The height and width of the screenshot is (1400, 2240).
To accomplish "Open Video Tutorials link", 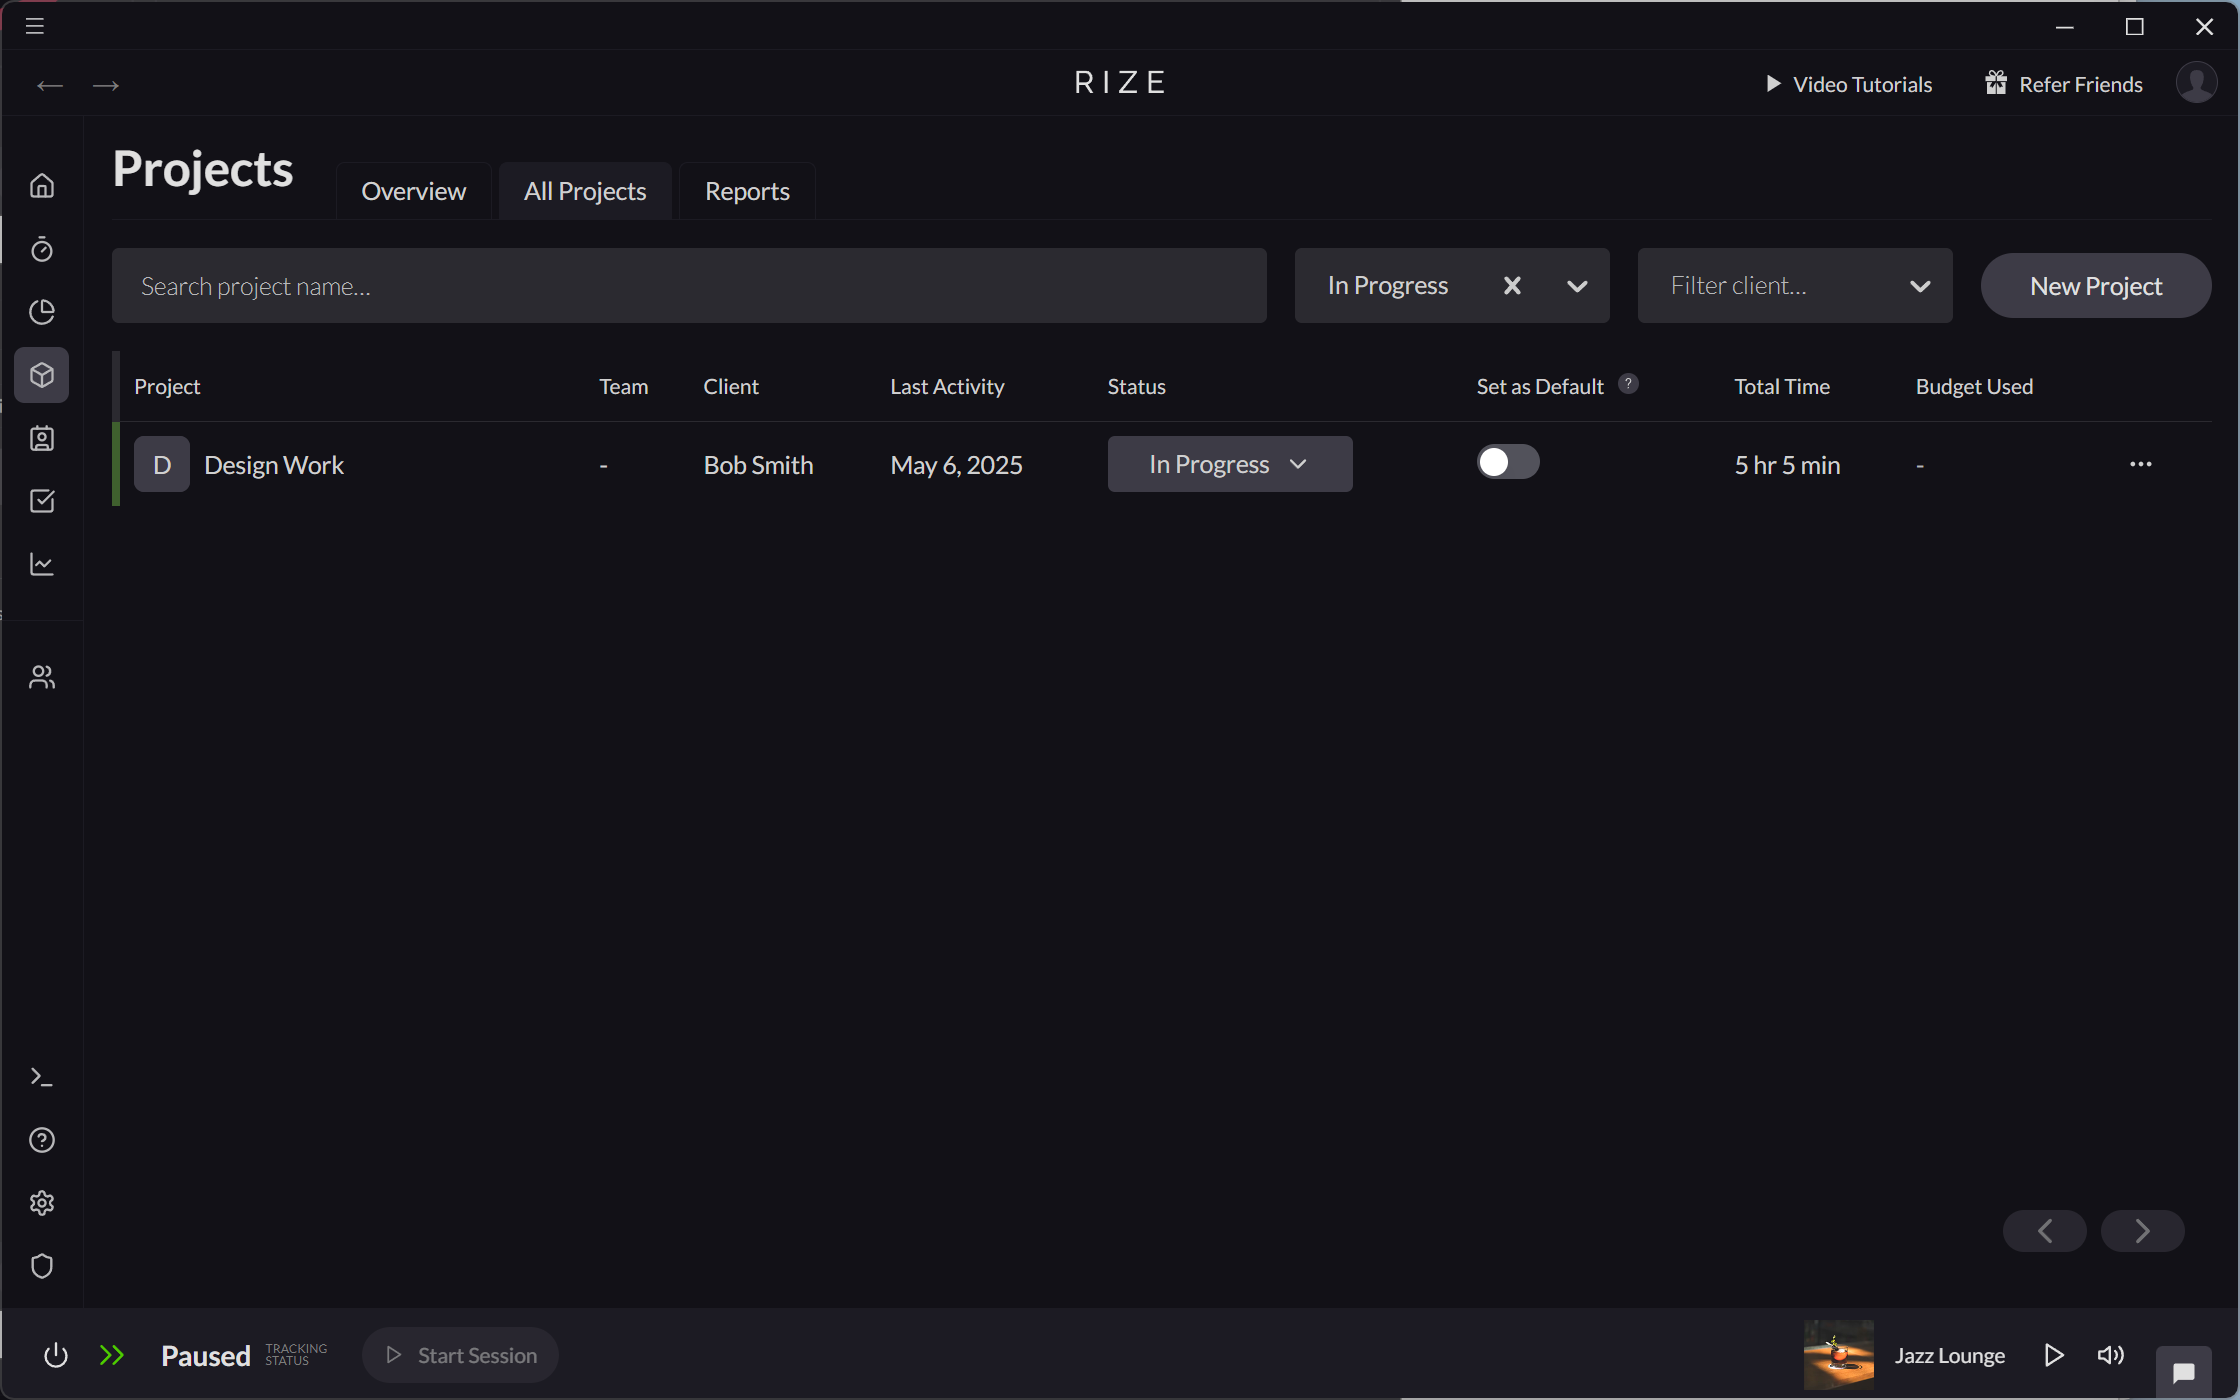I will coord(1848,84).
